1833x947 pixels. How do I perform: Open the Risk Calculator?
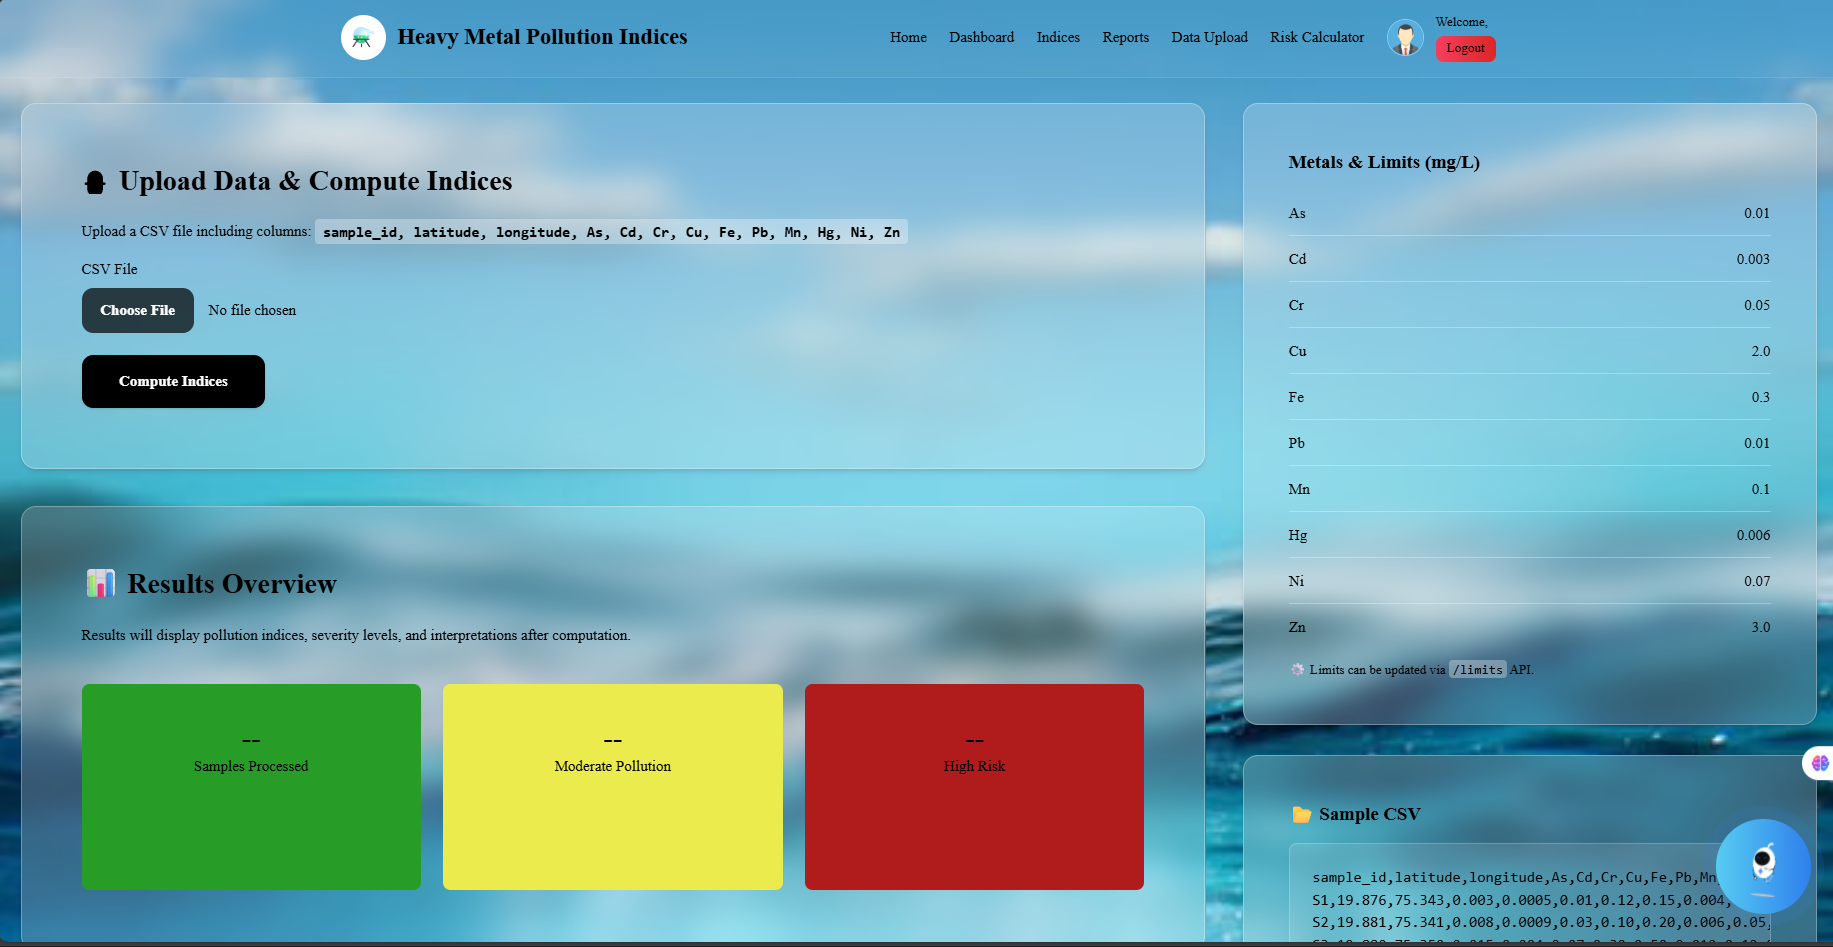pyautogui.click(x=1317, y=37)
